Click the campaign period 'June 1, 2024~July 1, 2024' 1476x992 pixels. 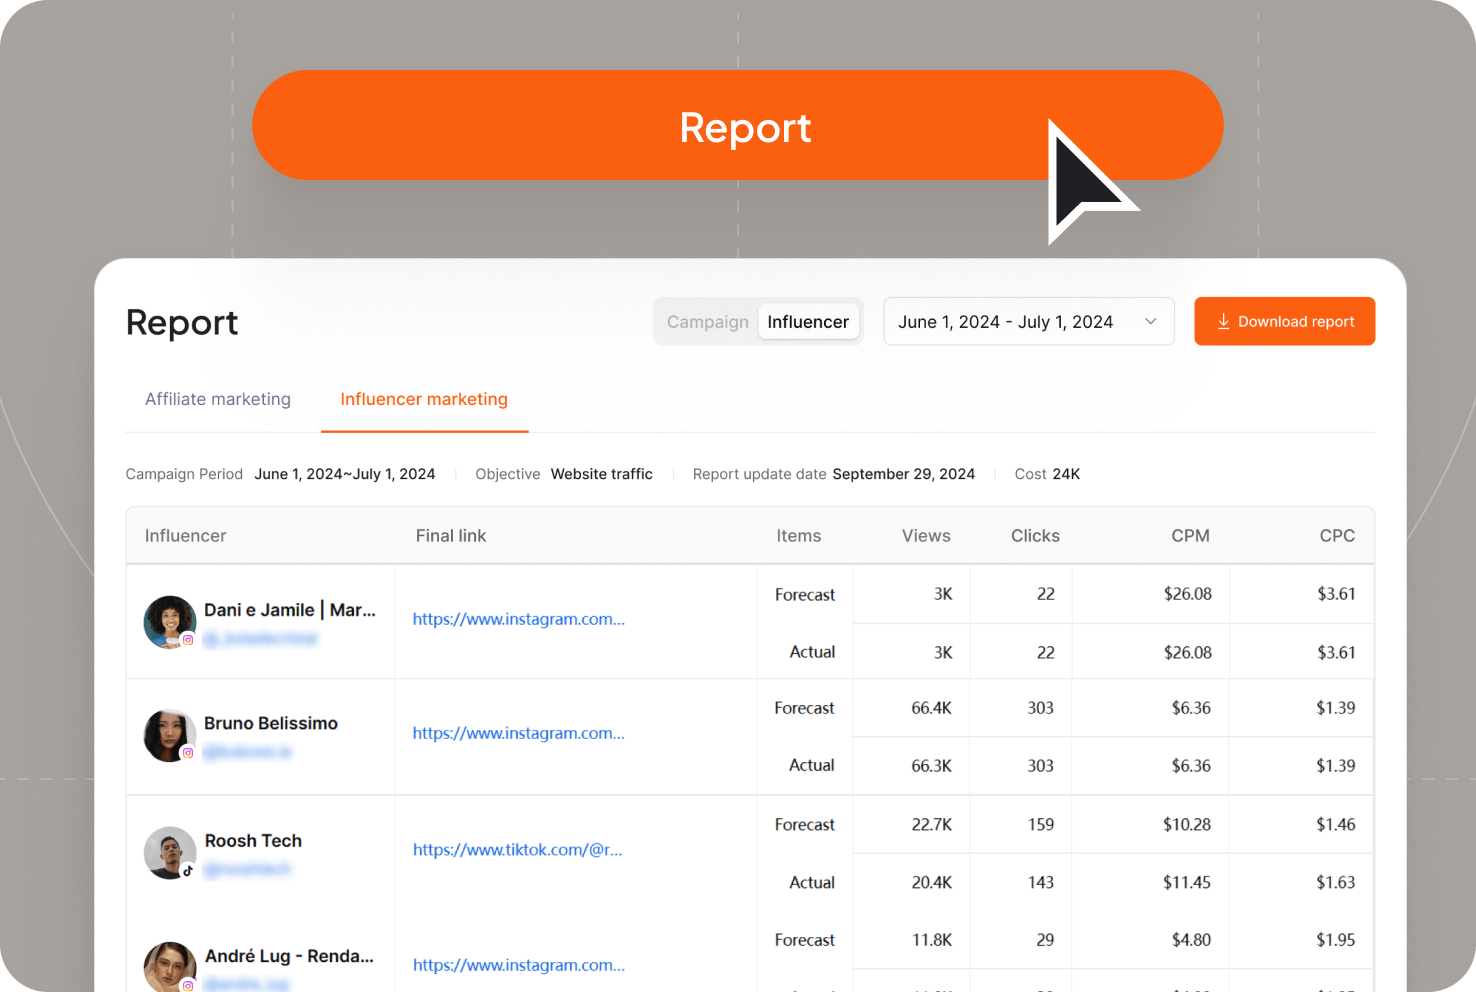tap(345, 474)
